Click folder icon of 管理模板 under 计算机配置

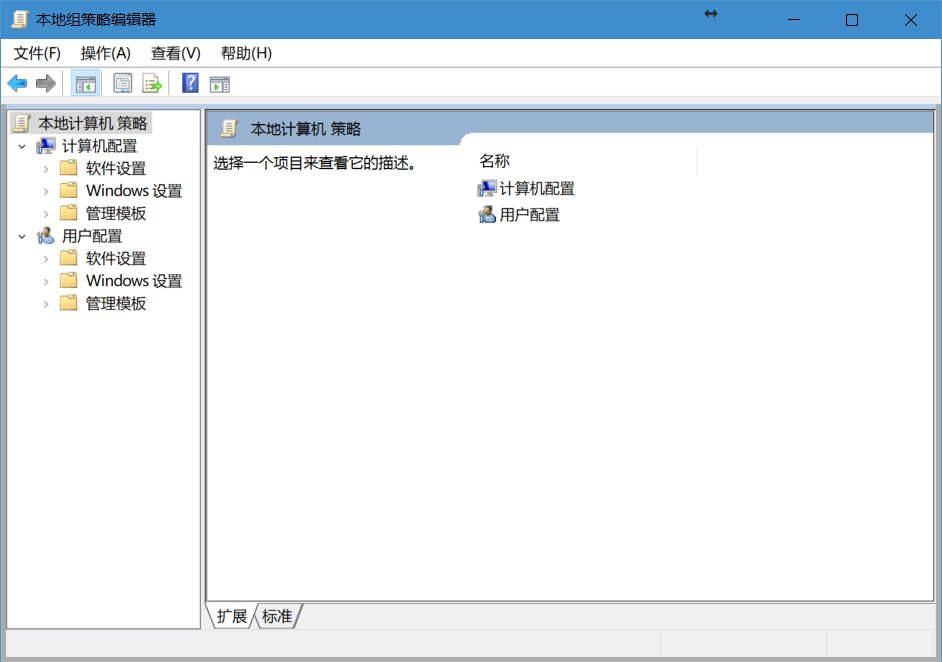click(x=68, y=213)
